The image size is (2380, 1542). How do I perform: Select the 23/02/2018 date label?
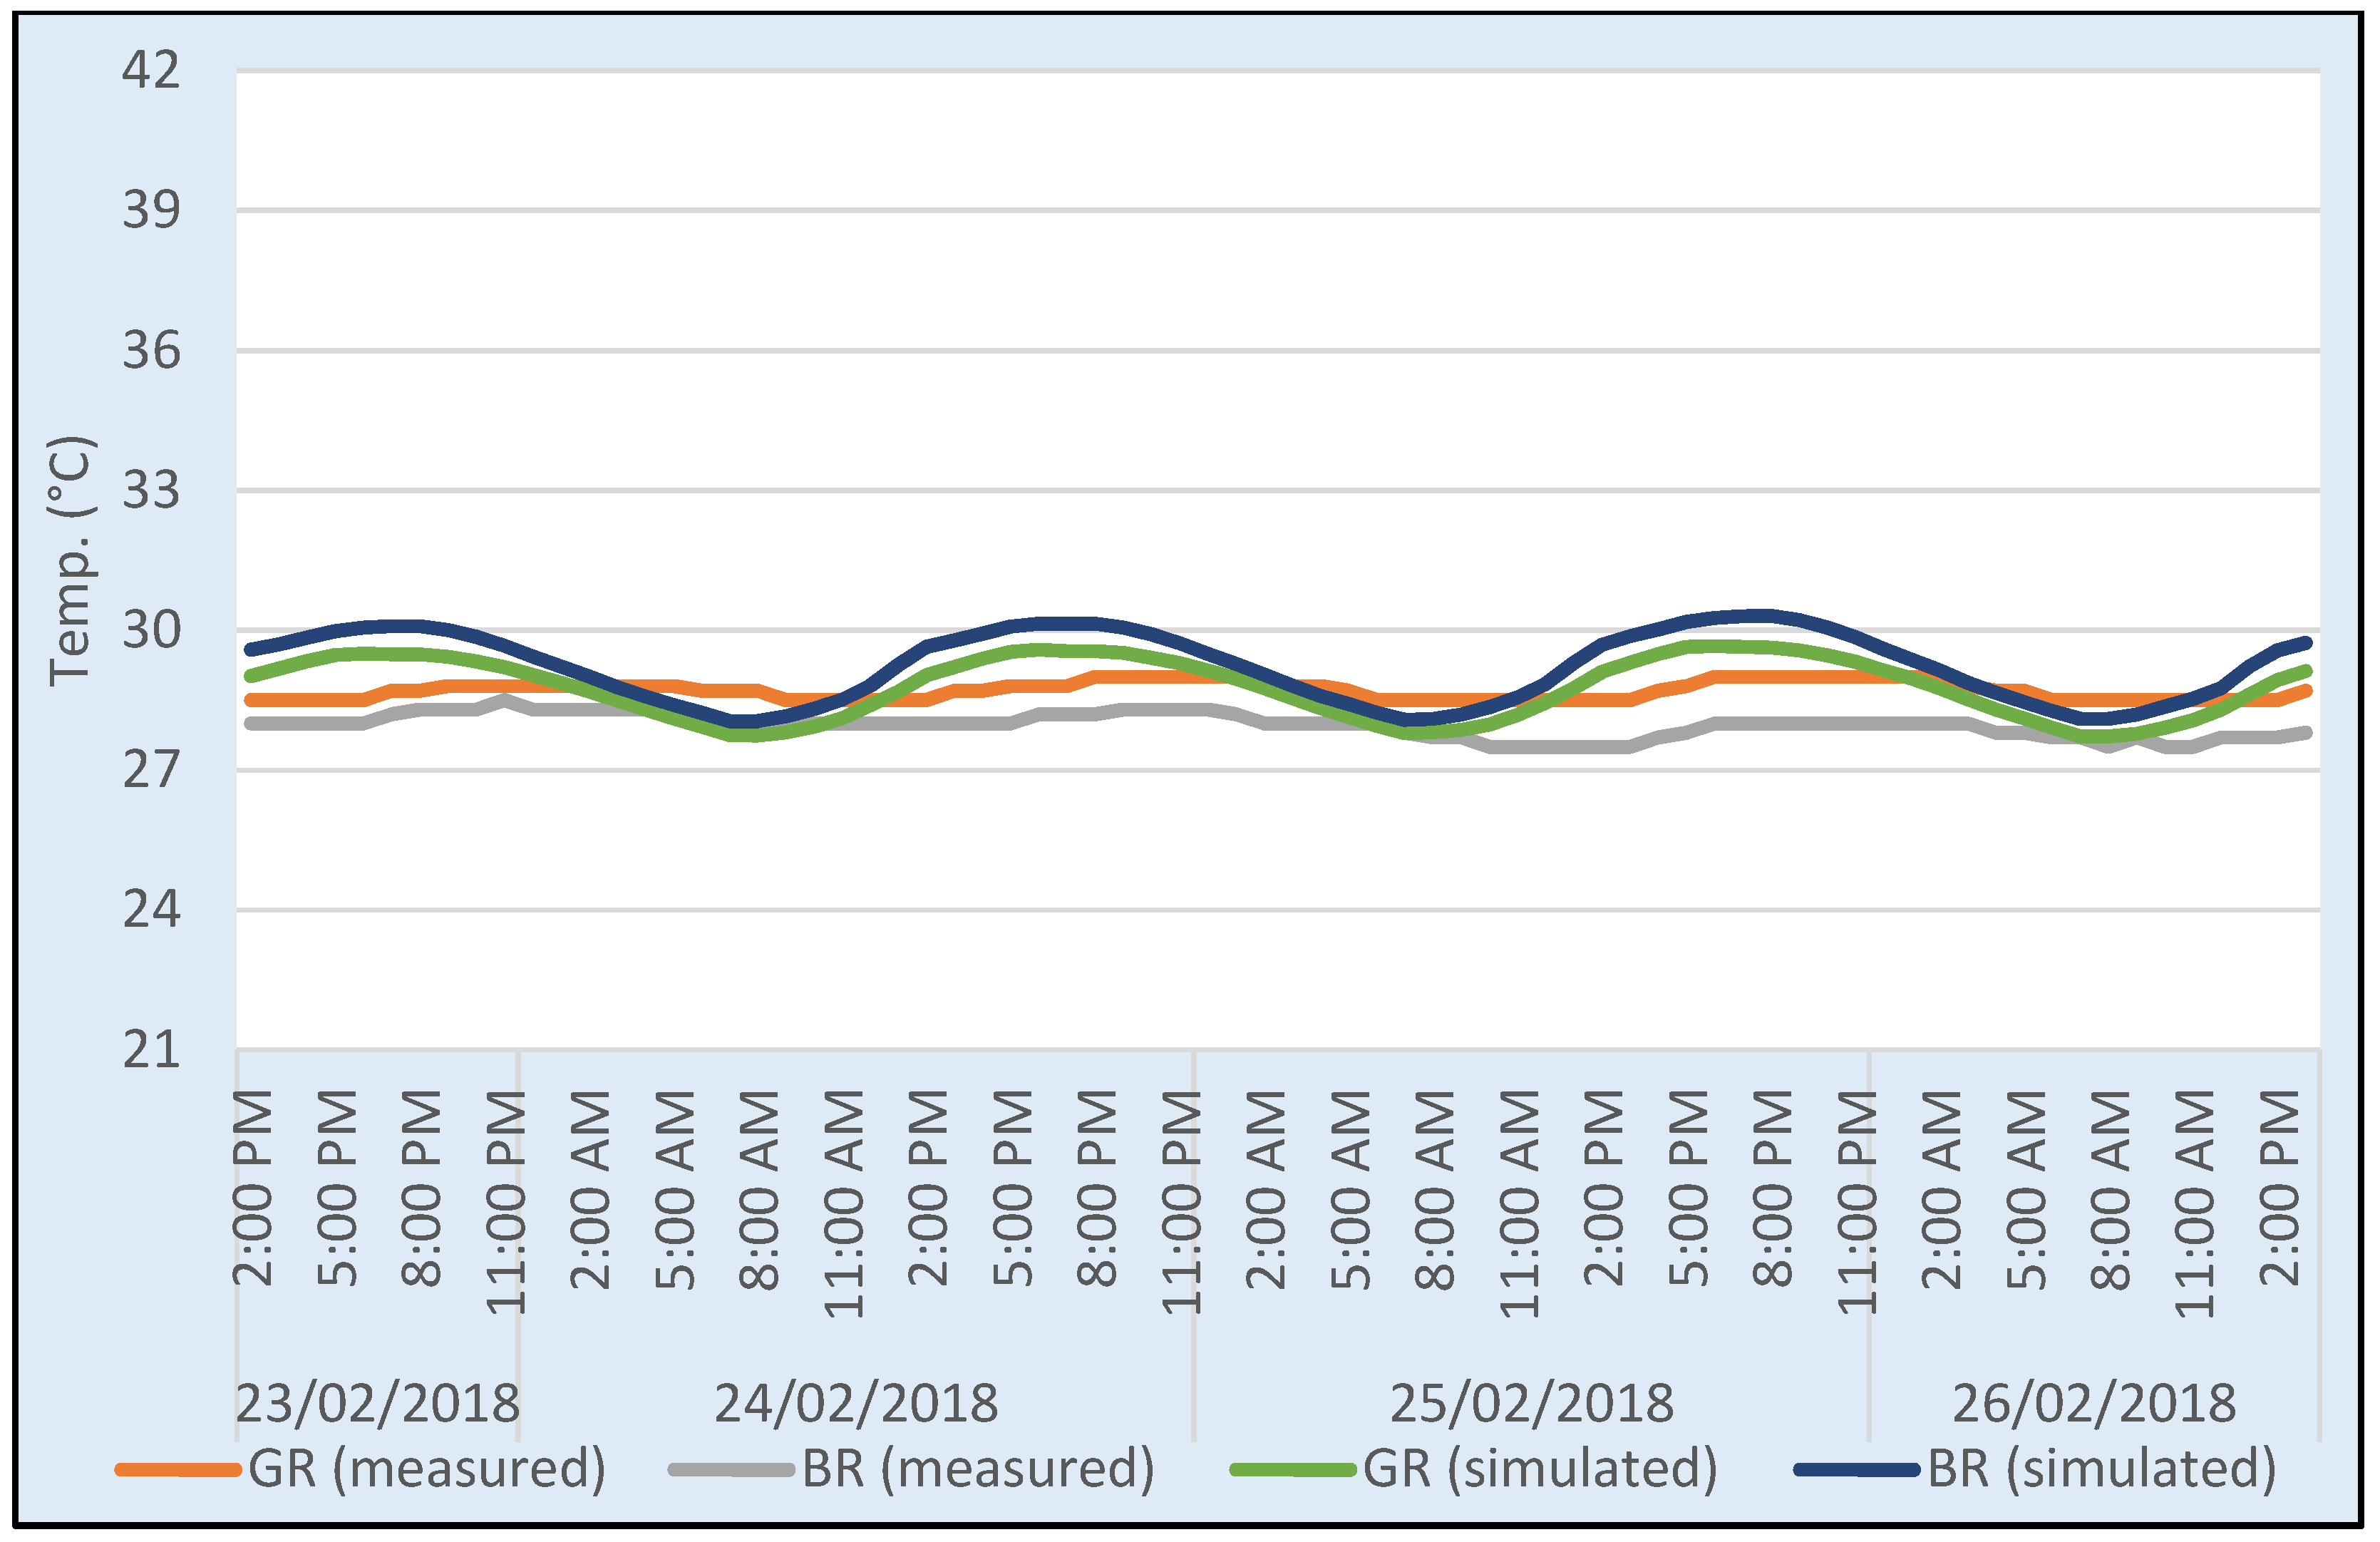click(377, 1403)
